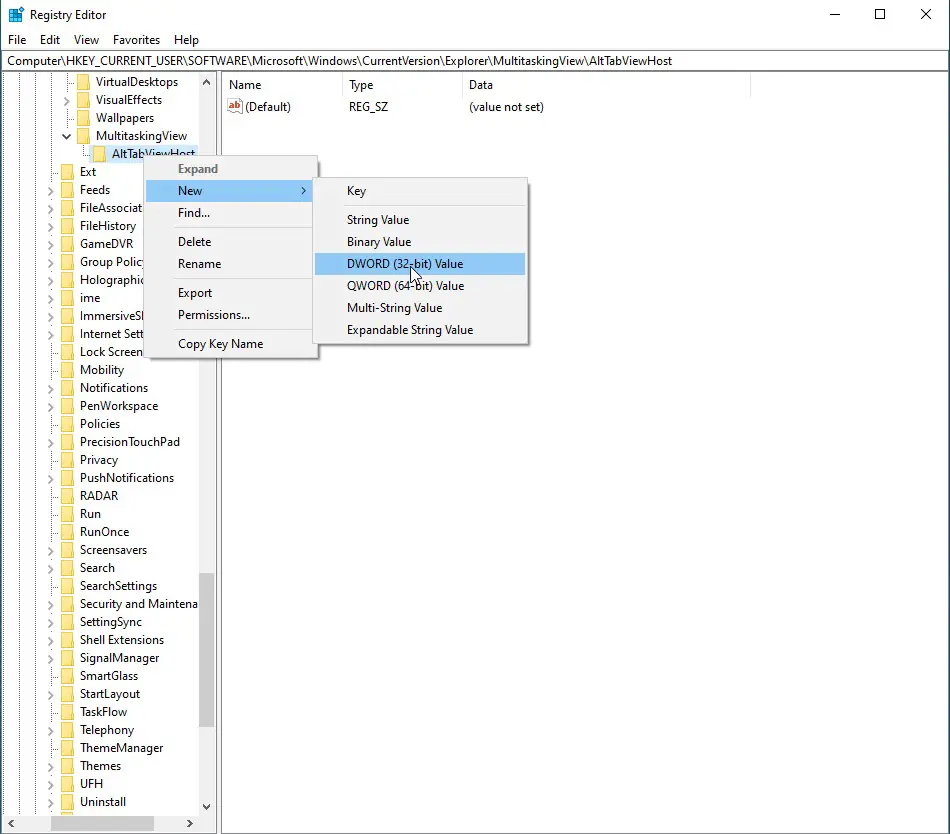Viewport: 950px width, 834px height.
Task: Click the Search folder icon
Action: pos(67,568)
